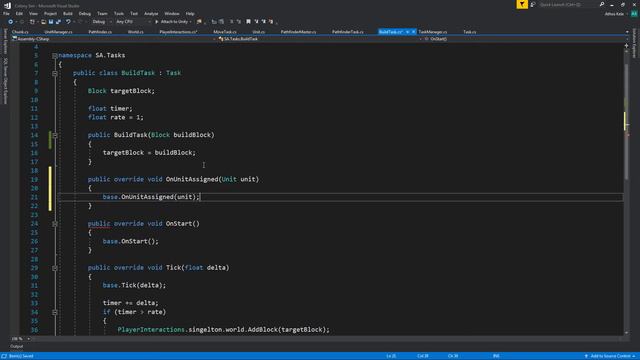The height and width of the screenshot is (360, 640).
Task: Open the tab overflow list arrow
Action: tap(627, 32)
